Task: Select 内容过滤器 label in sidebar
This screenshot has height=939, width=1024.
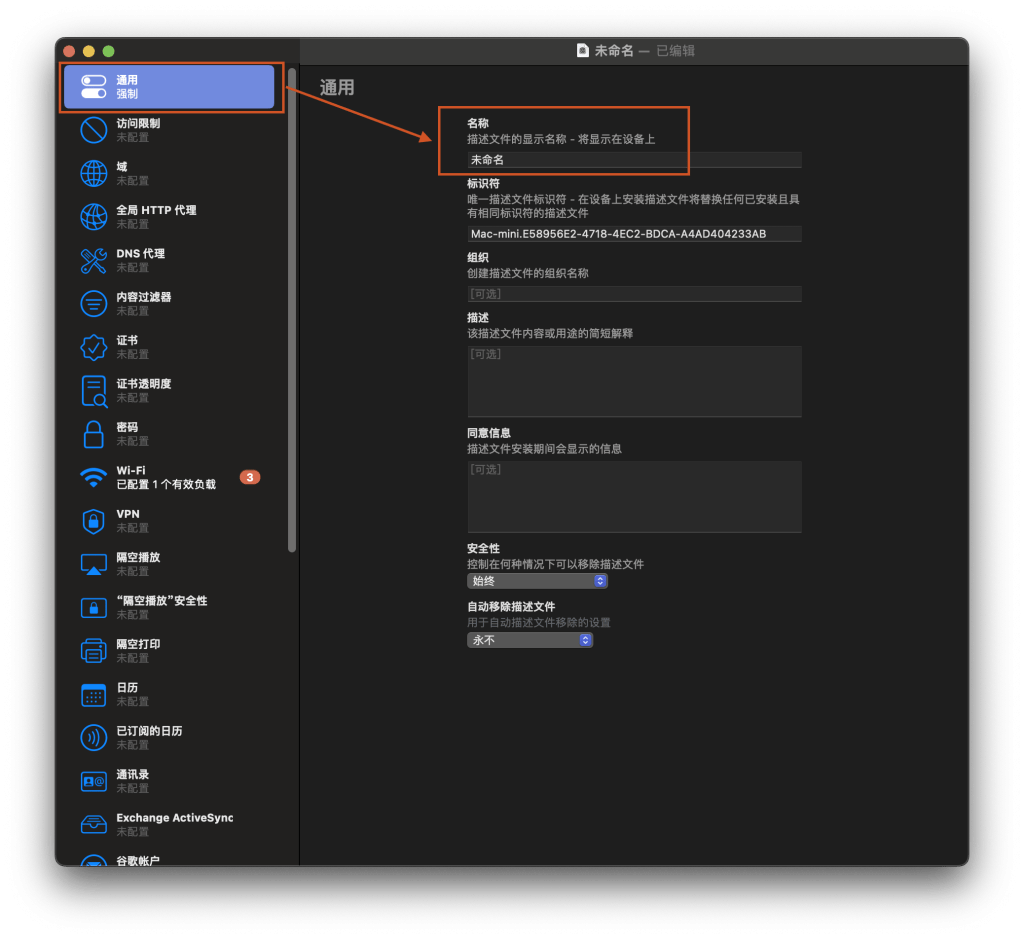Action: point(144,297)
